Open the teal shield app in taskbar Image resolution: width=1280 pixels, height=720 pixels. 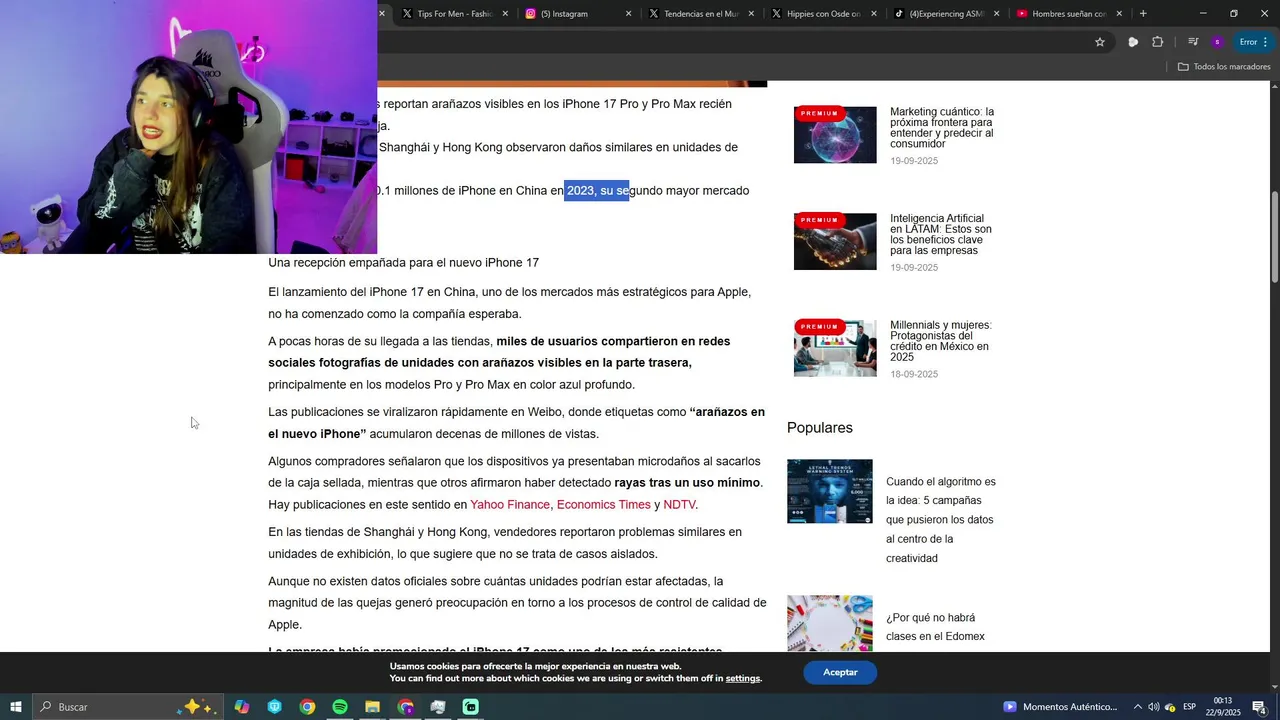(x=275, y=707)
